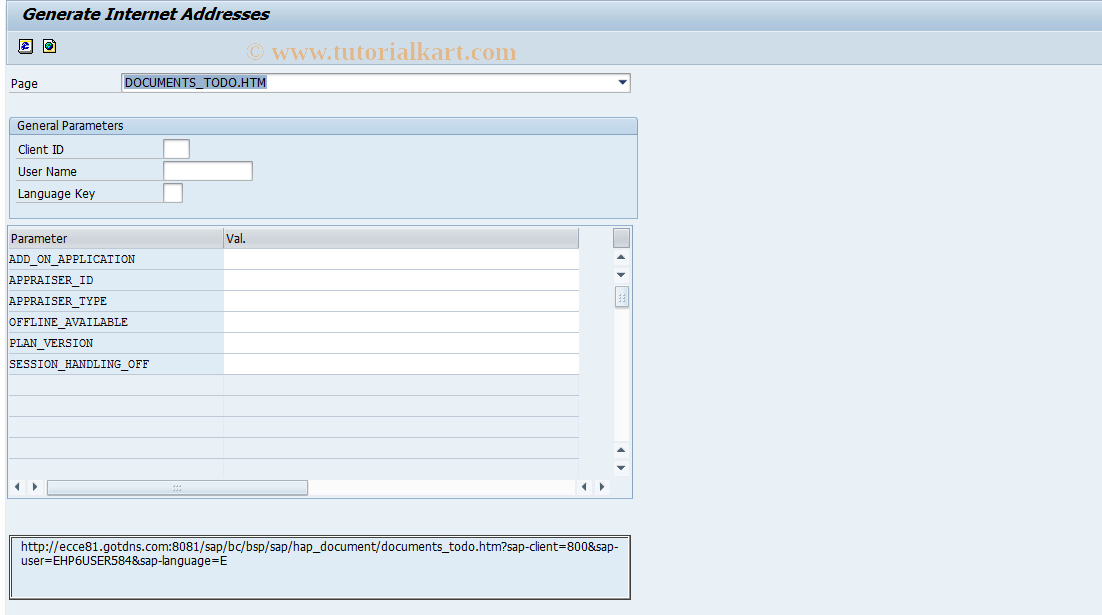
Task: Select the PLAN_VERSION parameter row
Action: click(x=116, y=344)
